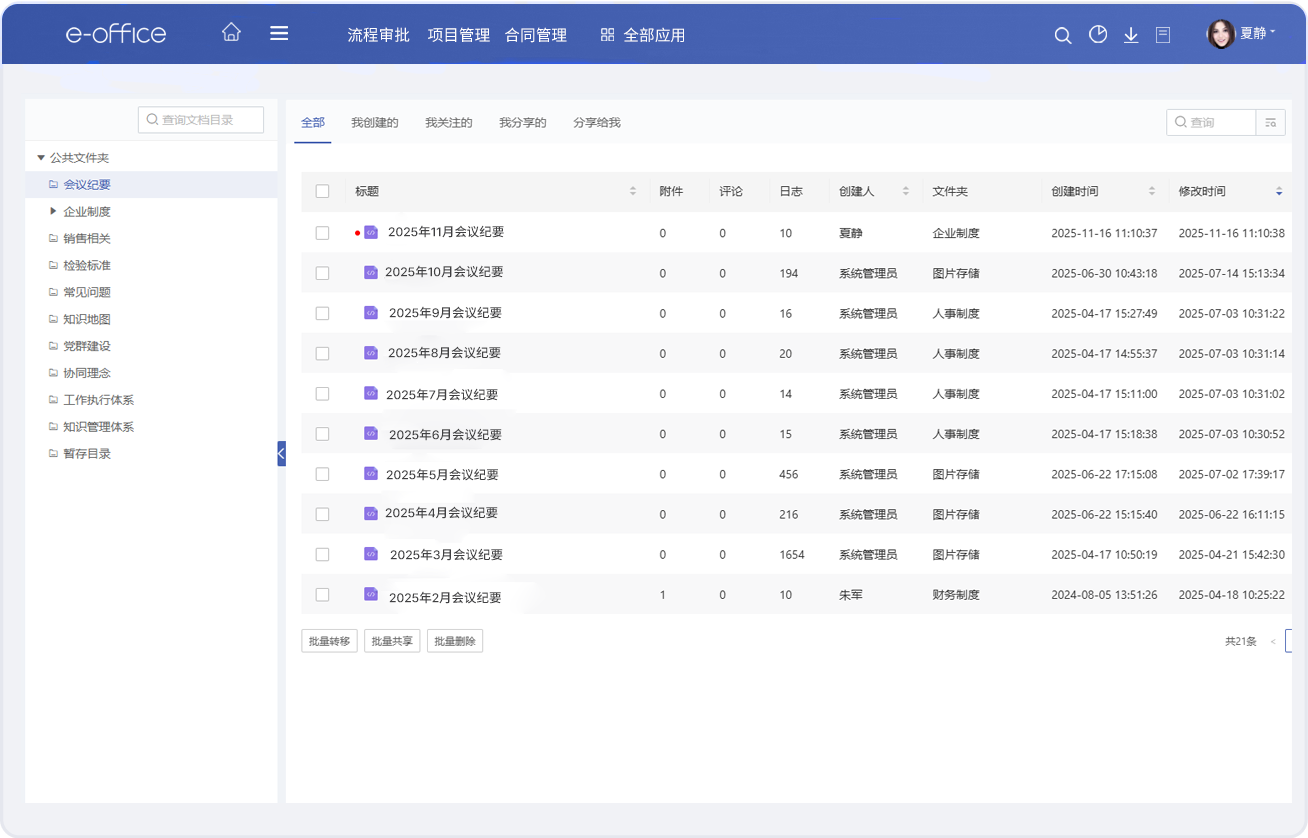This screenshot has width=1308, height=838.
Task: Open the clock icon in header
Action: tap(1098, 35)
